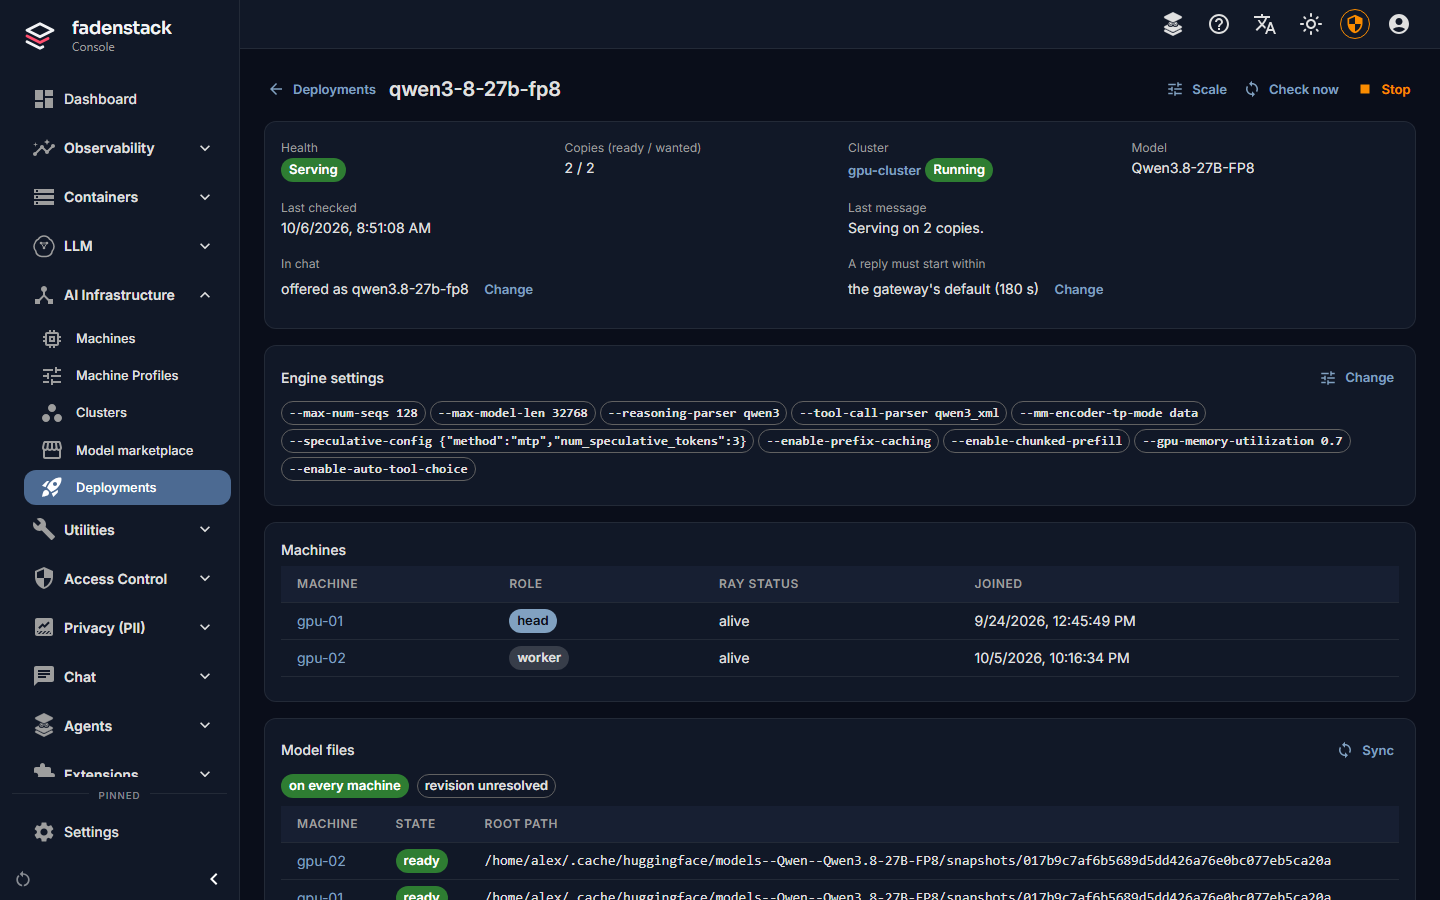Image resolution: width=1440 pixels, height=900 pixels.
Task: Open the gpu-cluster link
Action: [884, 171]
